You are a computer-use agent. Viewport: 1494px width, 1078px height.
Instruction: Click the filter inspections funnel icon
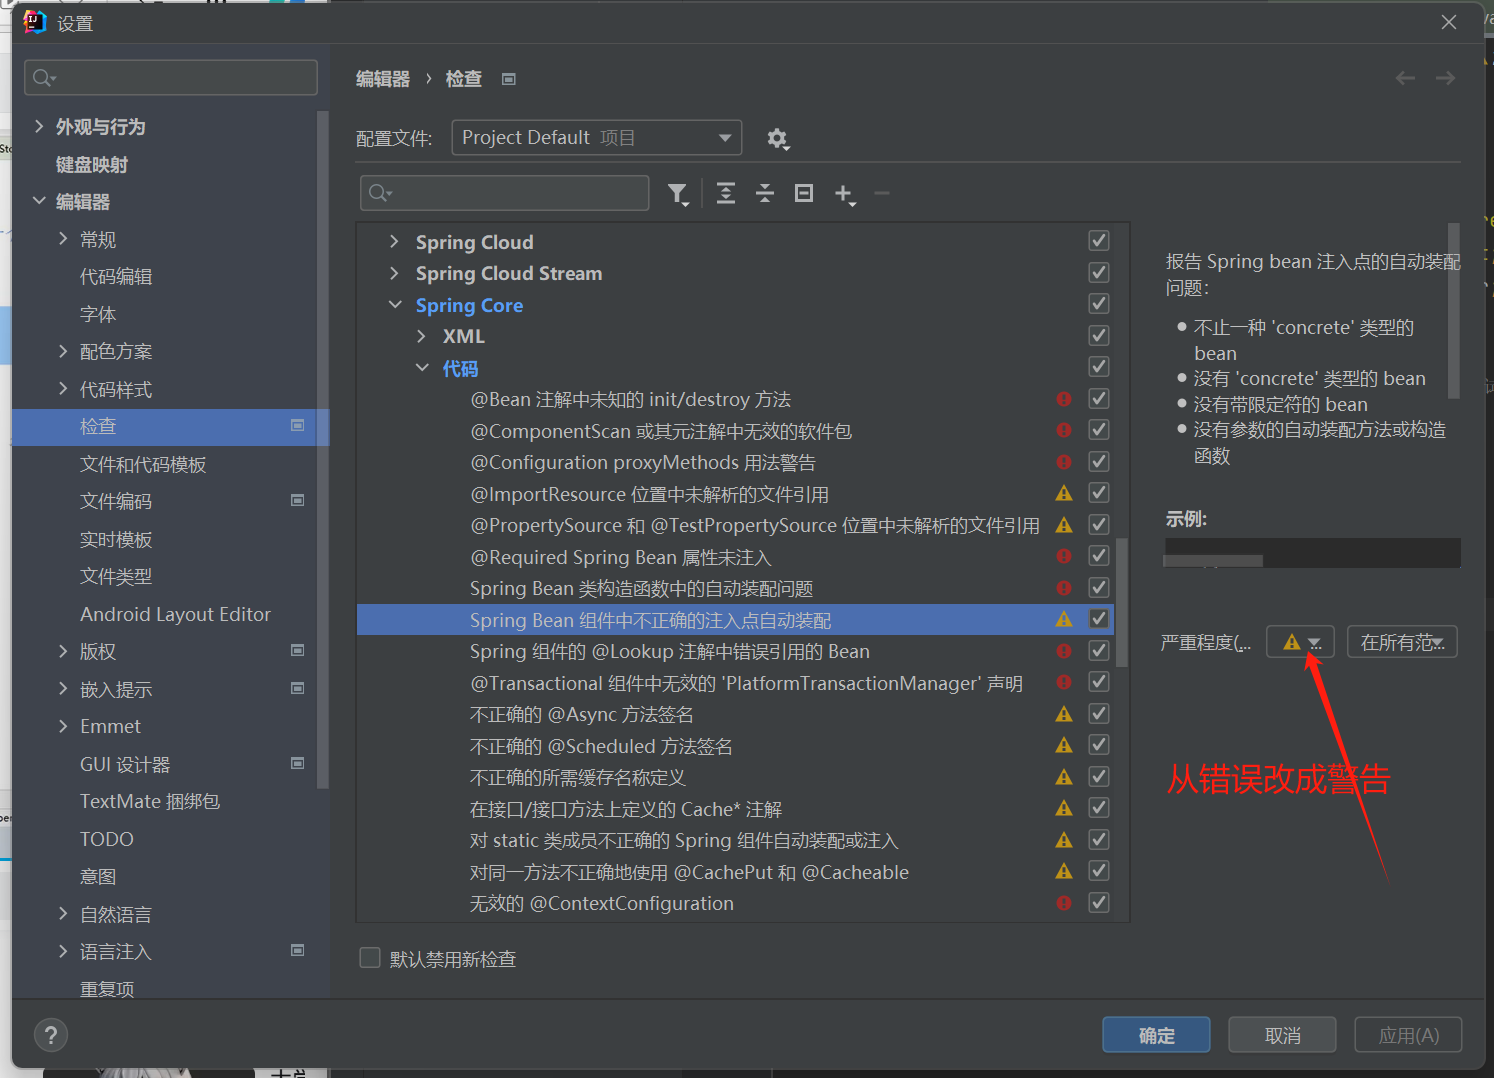[678, 194]
